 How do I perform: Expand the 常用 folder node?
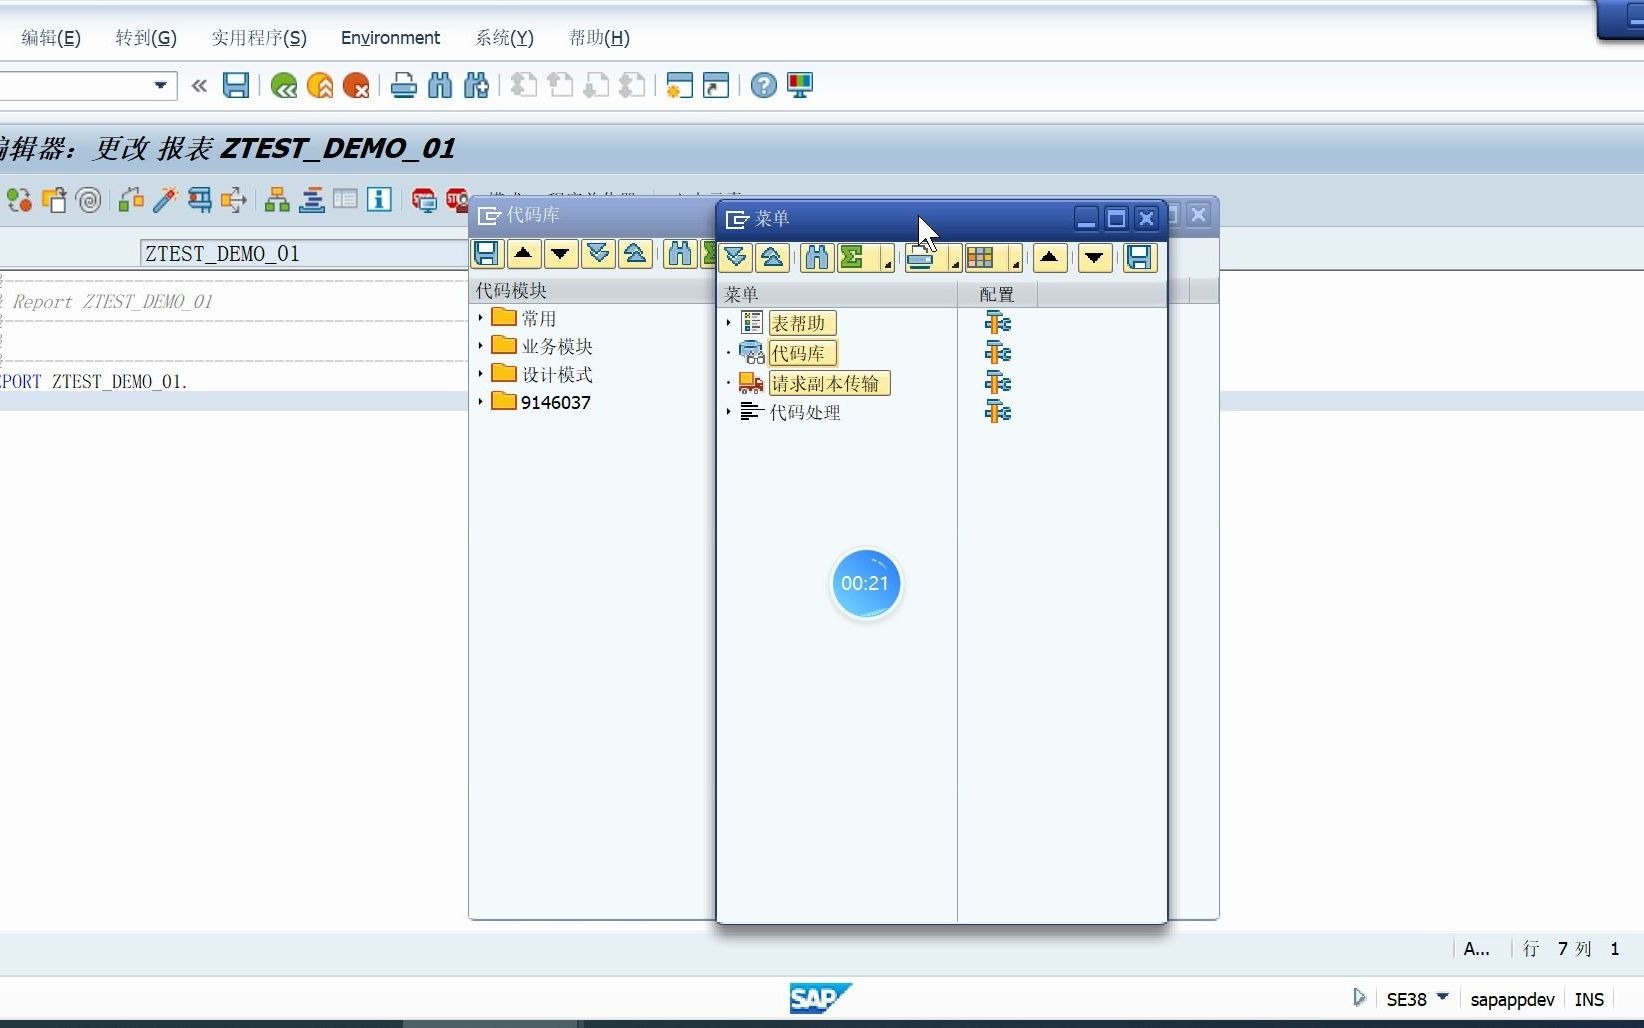tap(481, 318)
